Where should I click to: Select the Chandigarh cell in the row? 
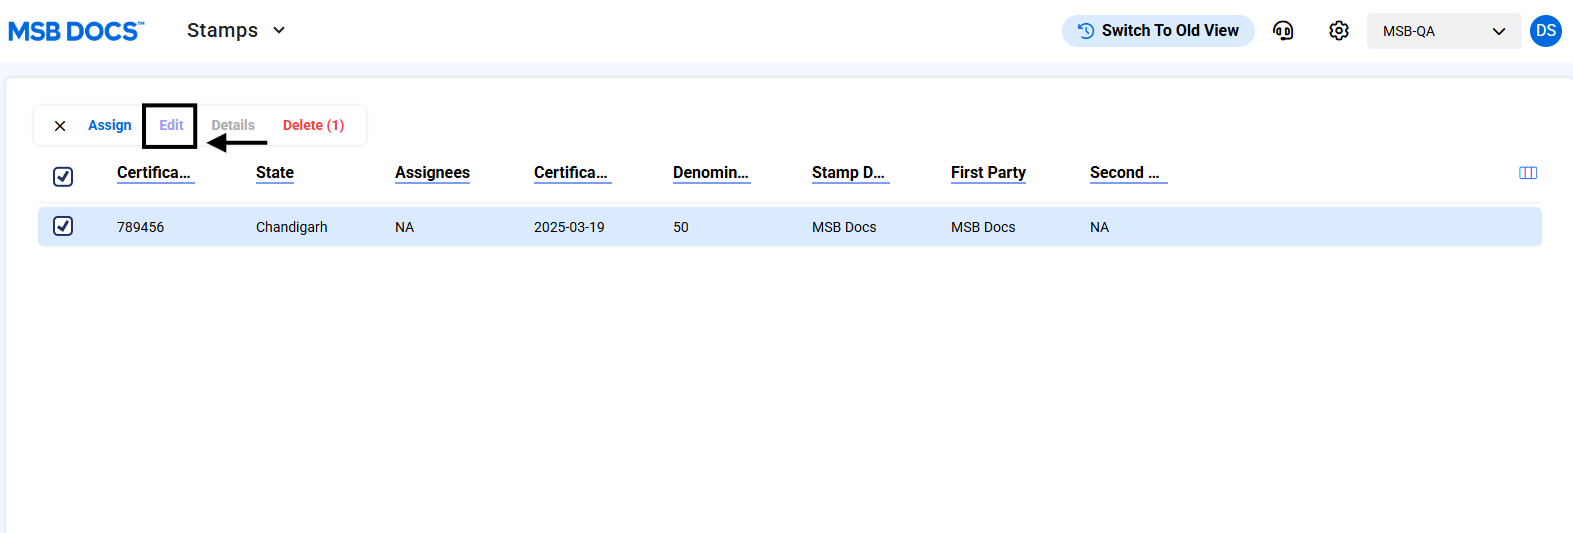coord(292,227)
